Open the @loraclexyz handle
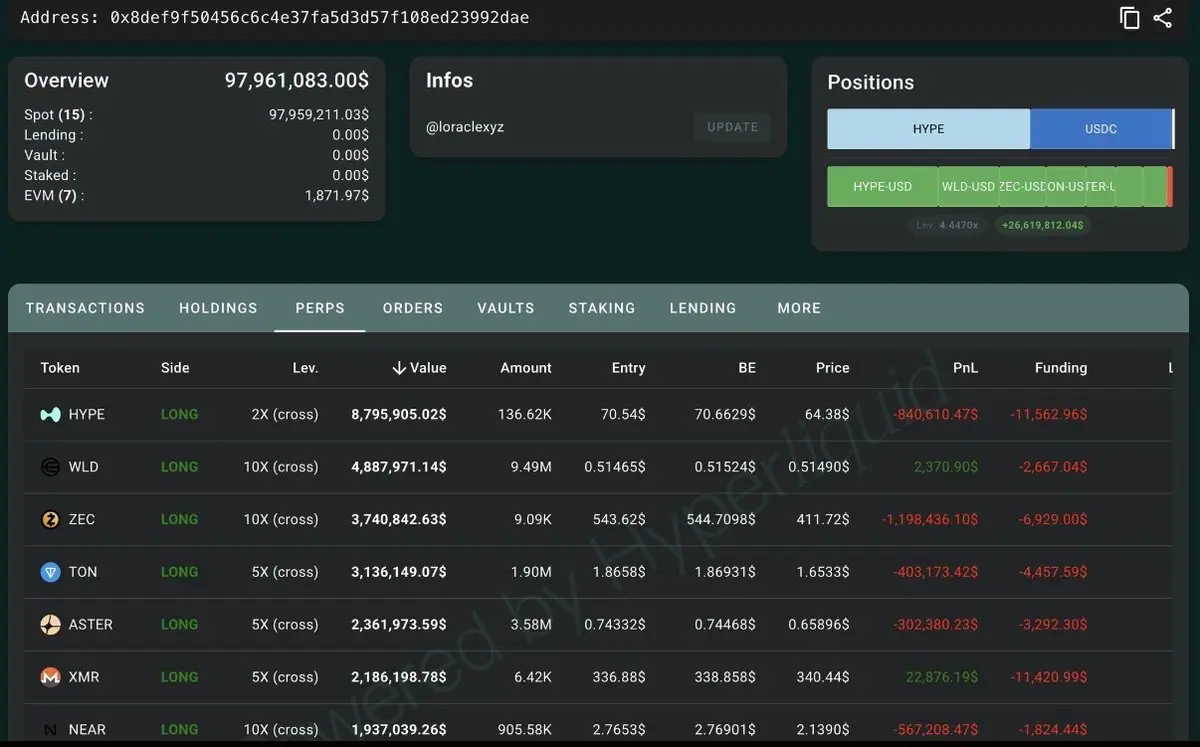 pyautogui.click(x=465, y=127)
